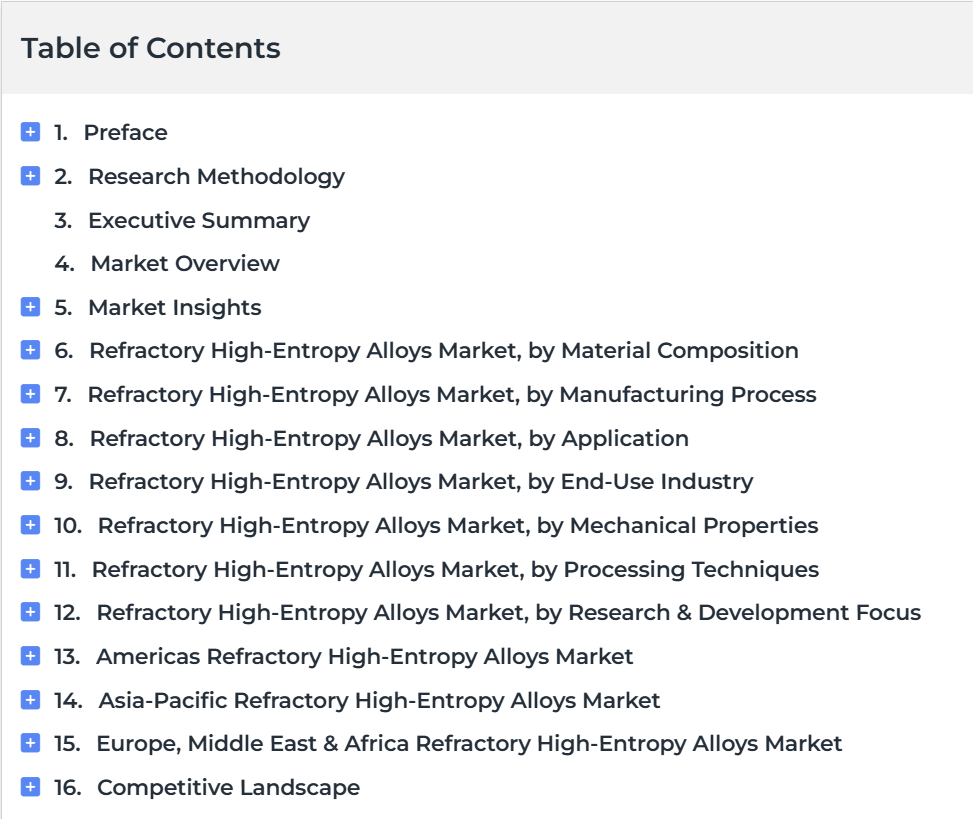The image size is (973, 819).
Task: Expand Europe, Middle East & Africa chapter
Action: 30,743
